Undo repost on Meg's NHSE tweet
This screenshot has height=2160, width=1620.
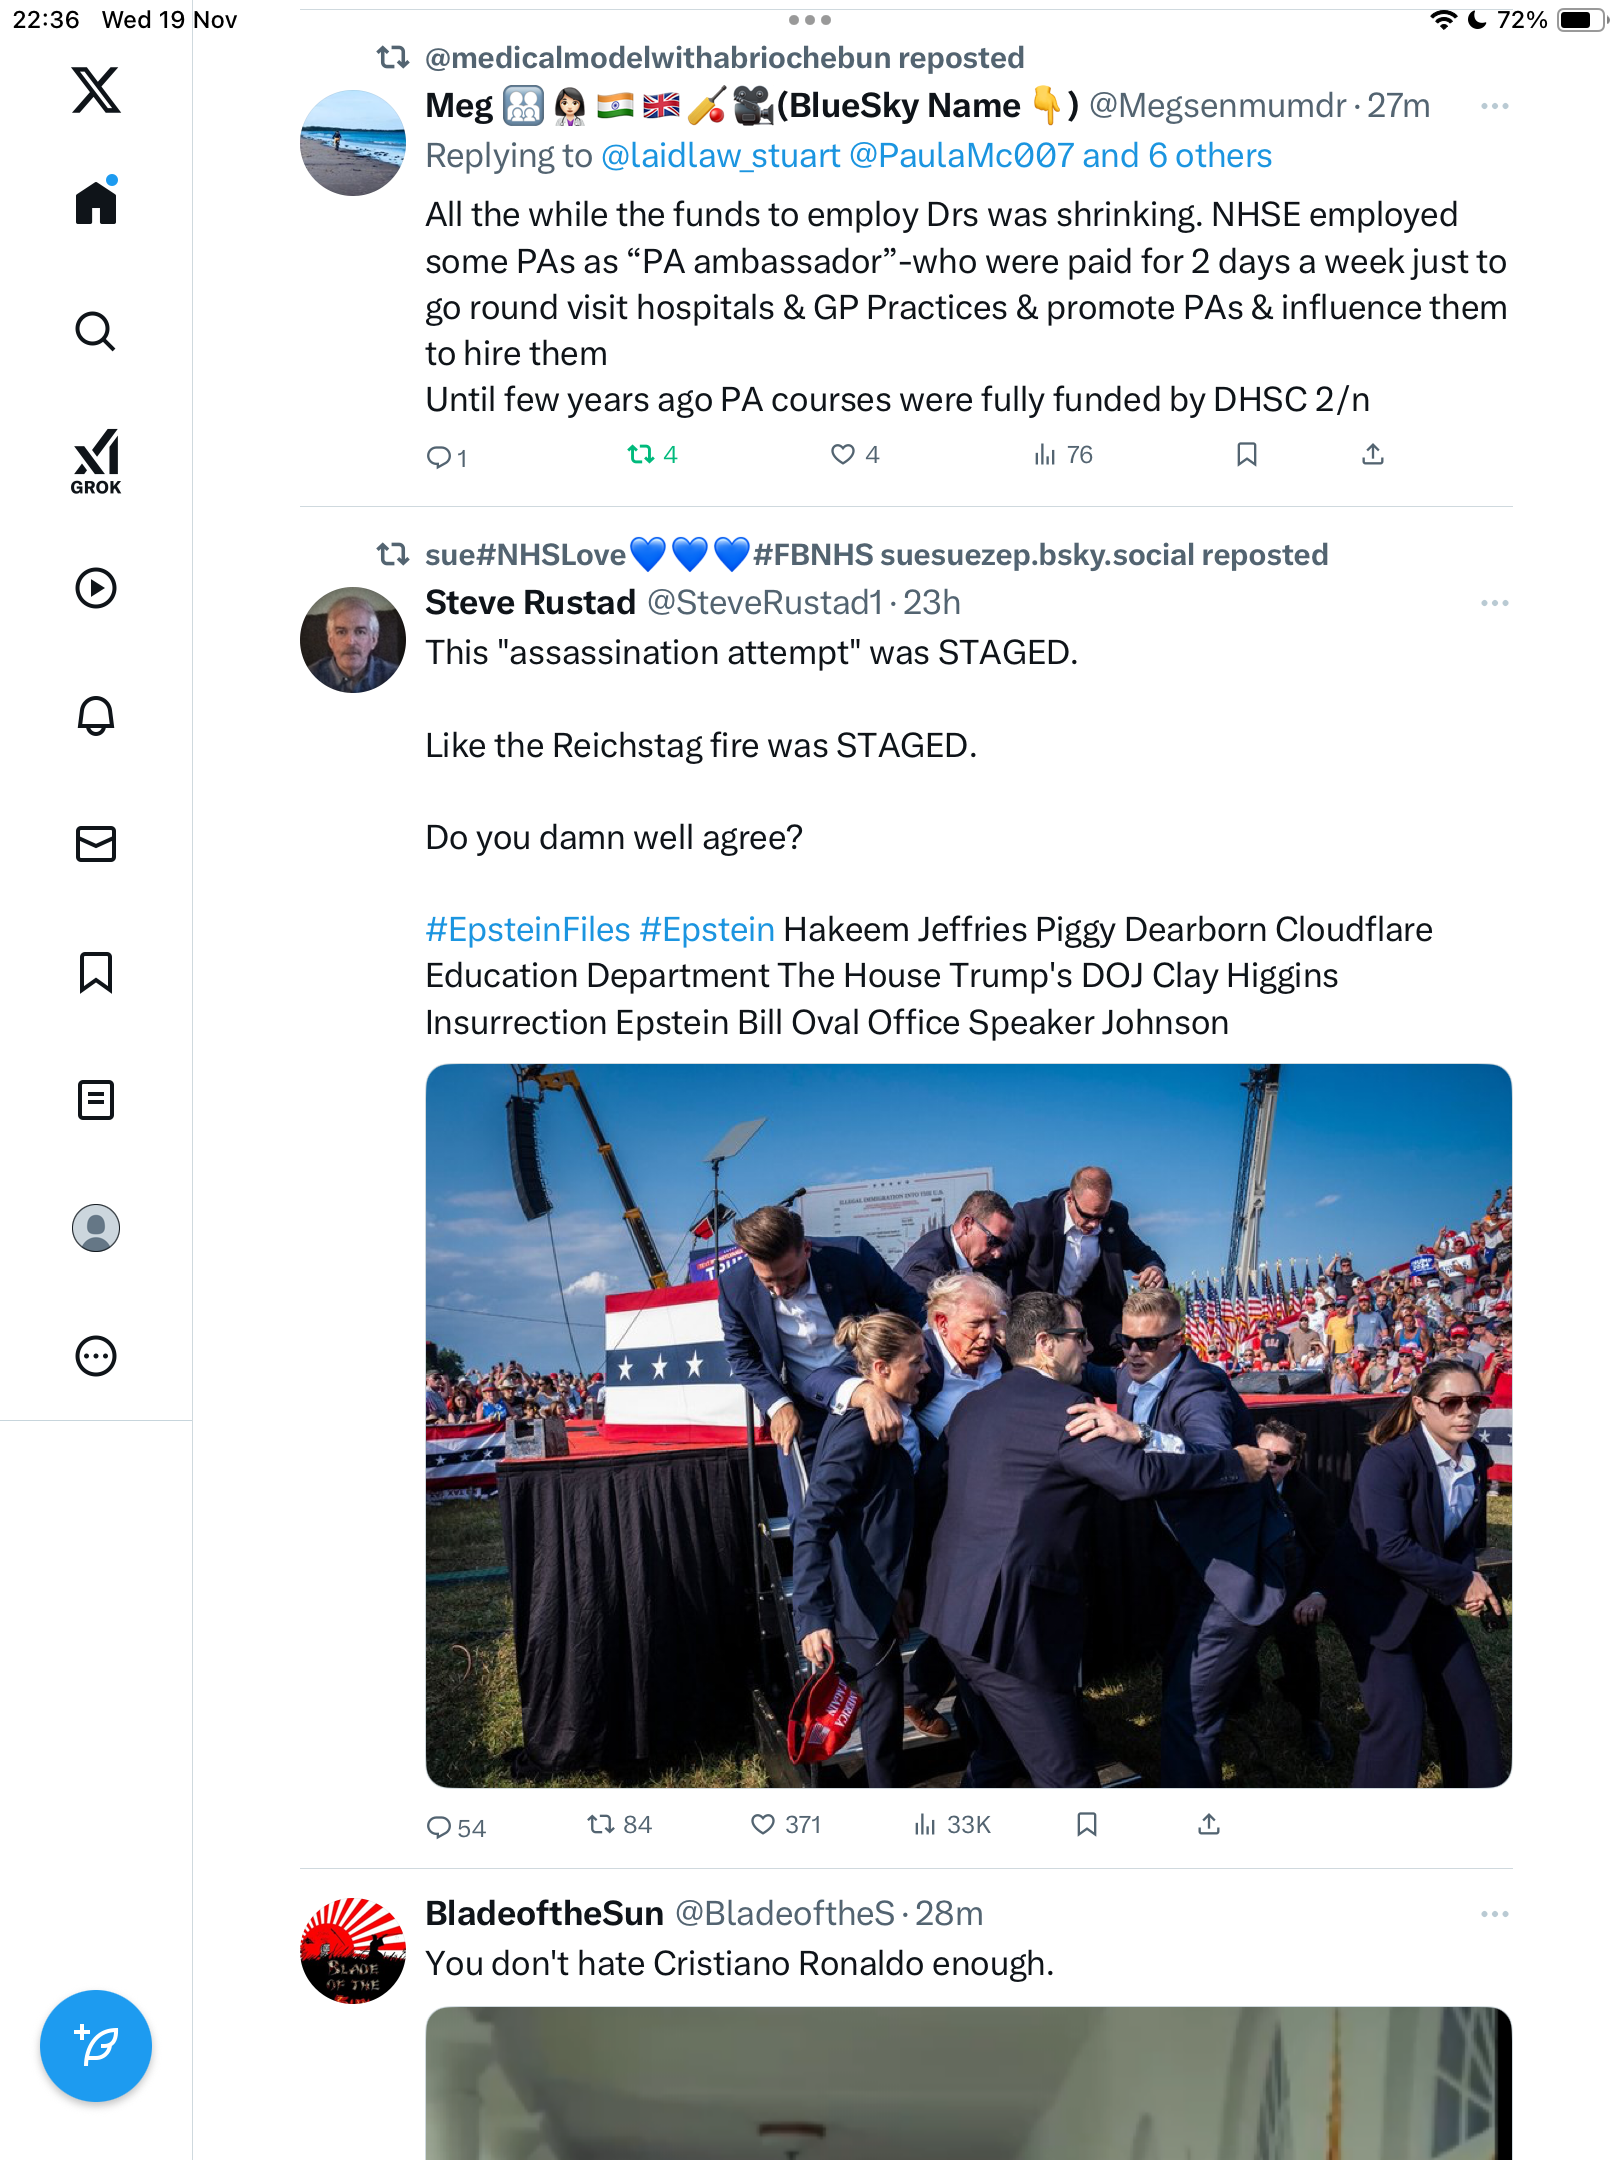pos(641,455)
